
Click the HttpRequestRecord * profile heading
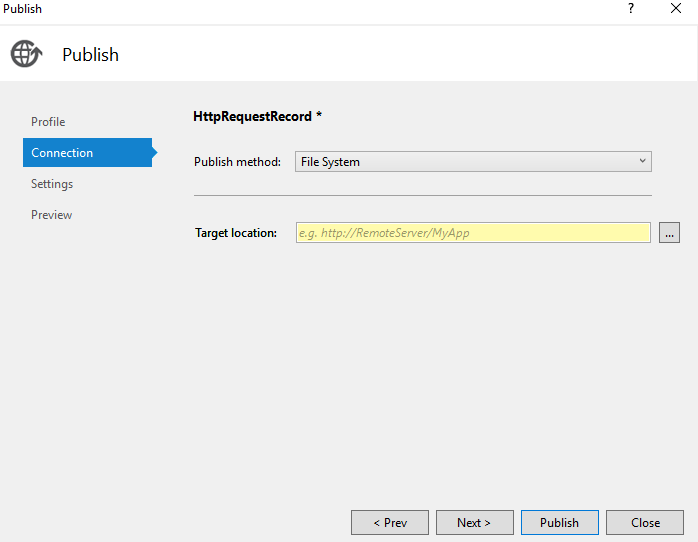tap(257, 117)
